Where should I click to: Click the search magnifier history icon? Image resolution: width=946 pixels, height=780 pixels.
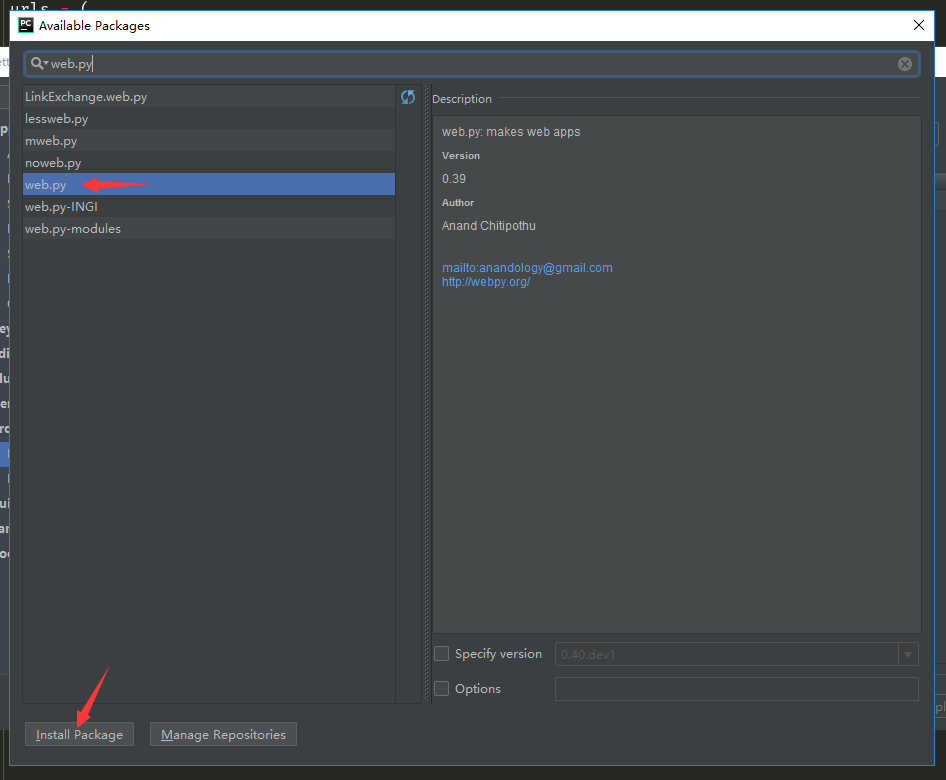(x=39, y=64)
